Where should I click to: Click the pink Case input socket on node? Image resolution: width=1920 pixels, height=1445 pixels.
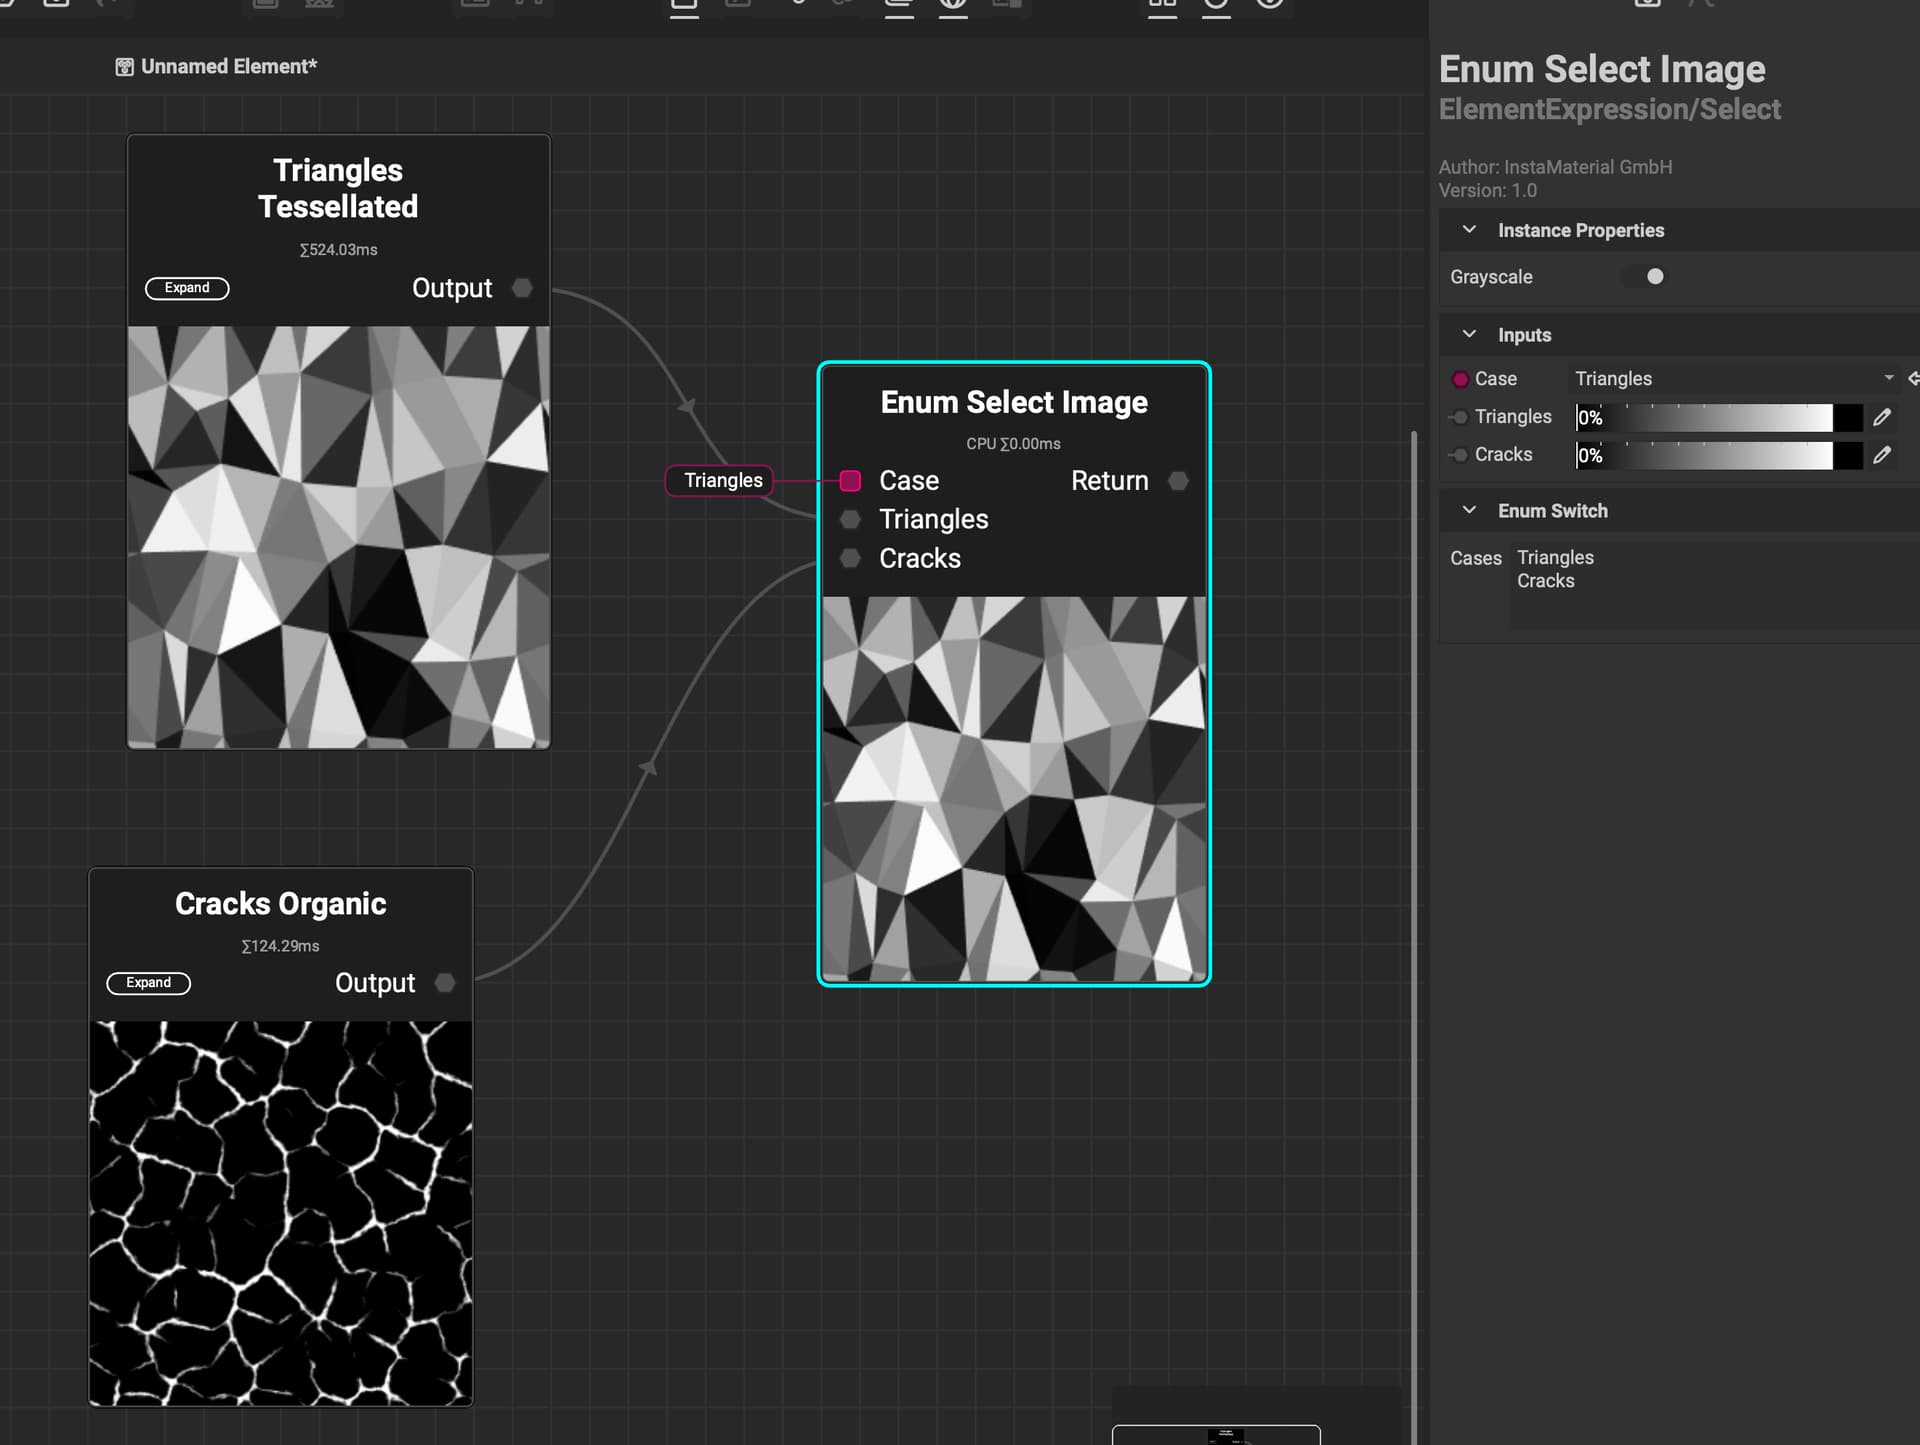point(850,481)
